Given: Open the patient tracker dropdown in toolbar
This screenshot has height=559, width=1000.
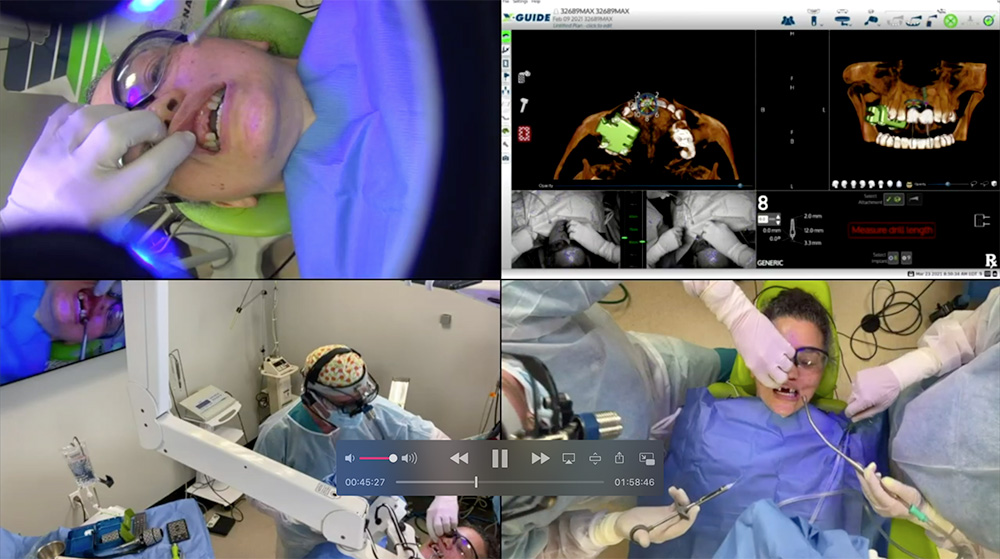Looking at the screenshot, I should (842, 19).
